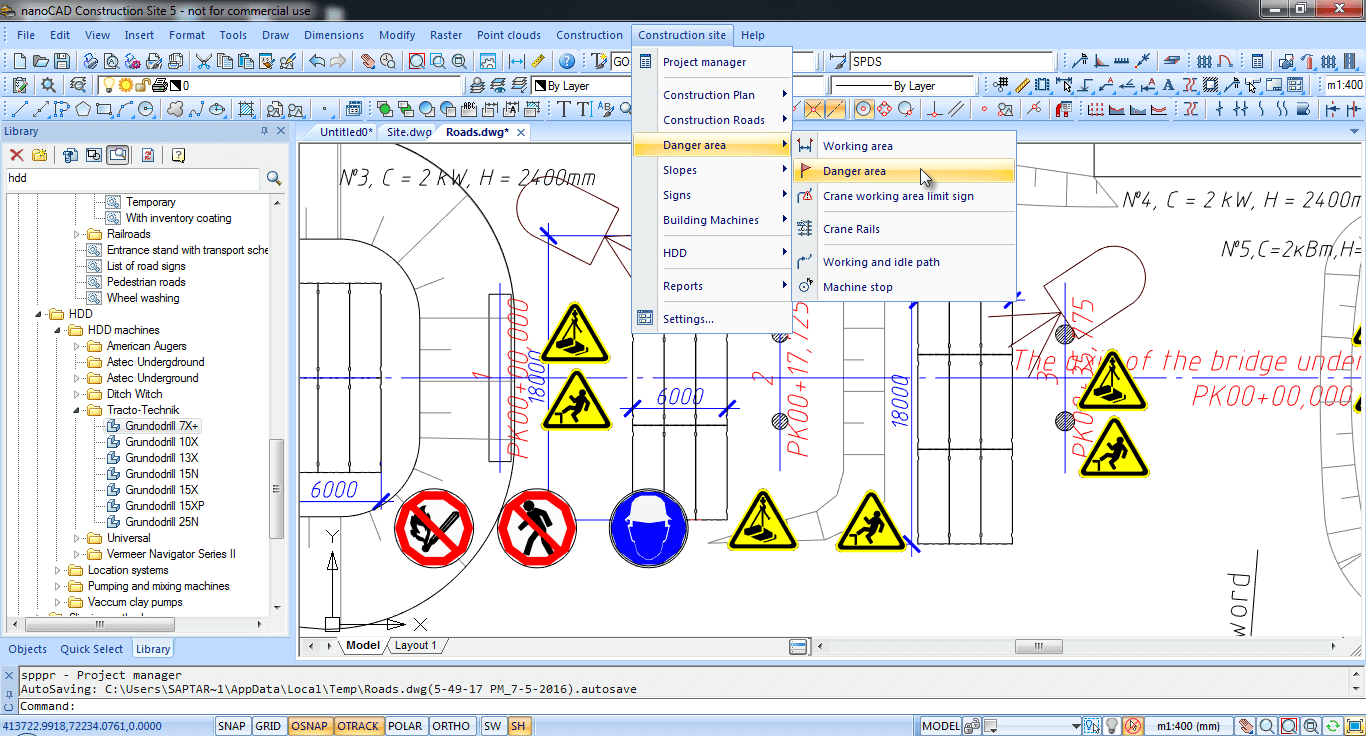
Task: Click the dimension style brush icon before SPDS
Action: tap(837, 61)
